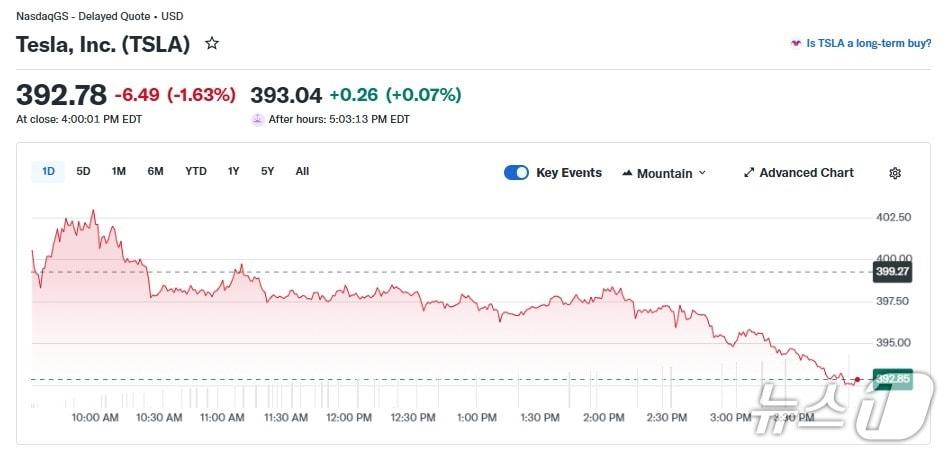
Task: Click the Advanced Chart expand arrows icon
Action: [x=749, y=173]
